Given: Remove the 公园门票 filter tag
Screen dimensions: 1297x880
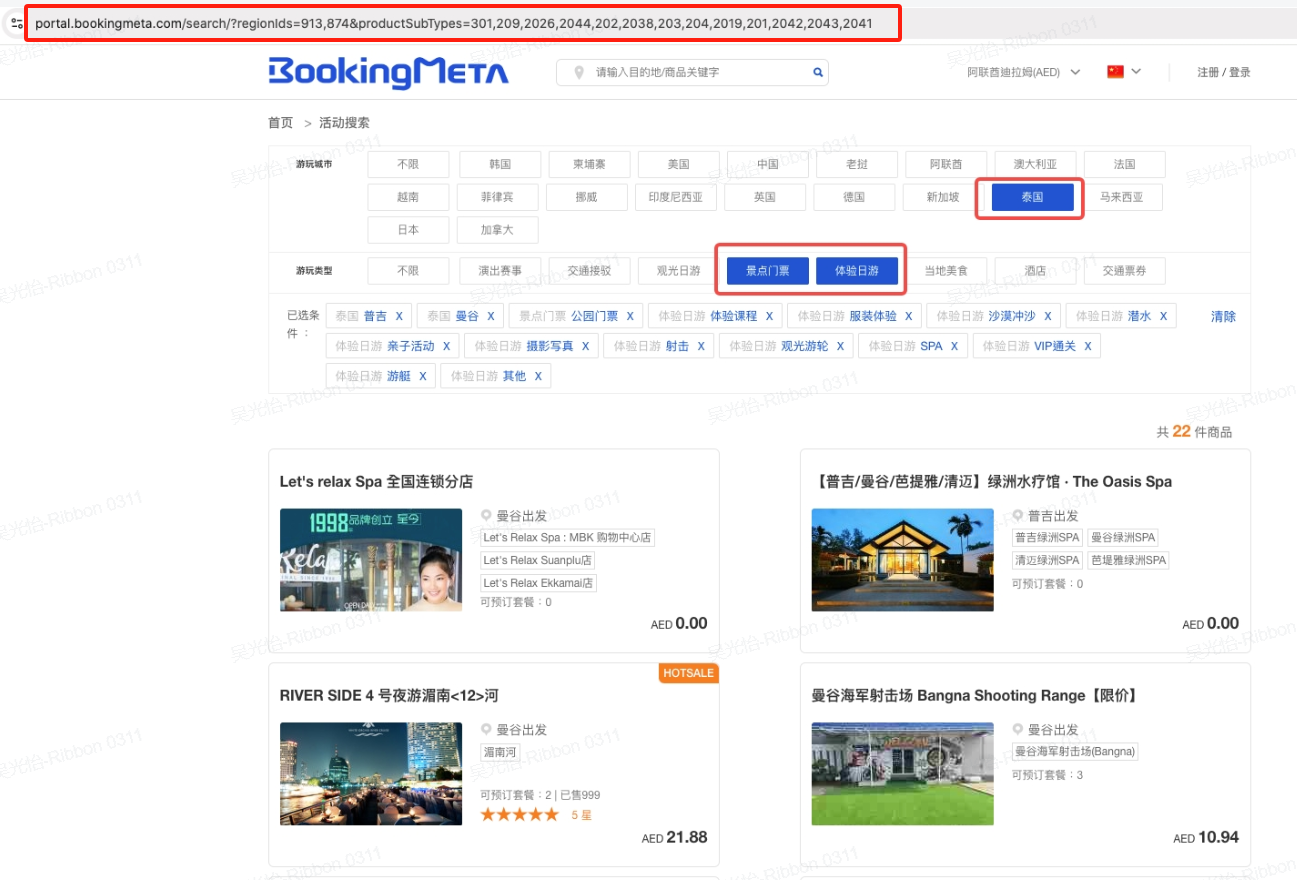Looking at the screenshot, I should click(x=630, y=316).
